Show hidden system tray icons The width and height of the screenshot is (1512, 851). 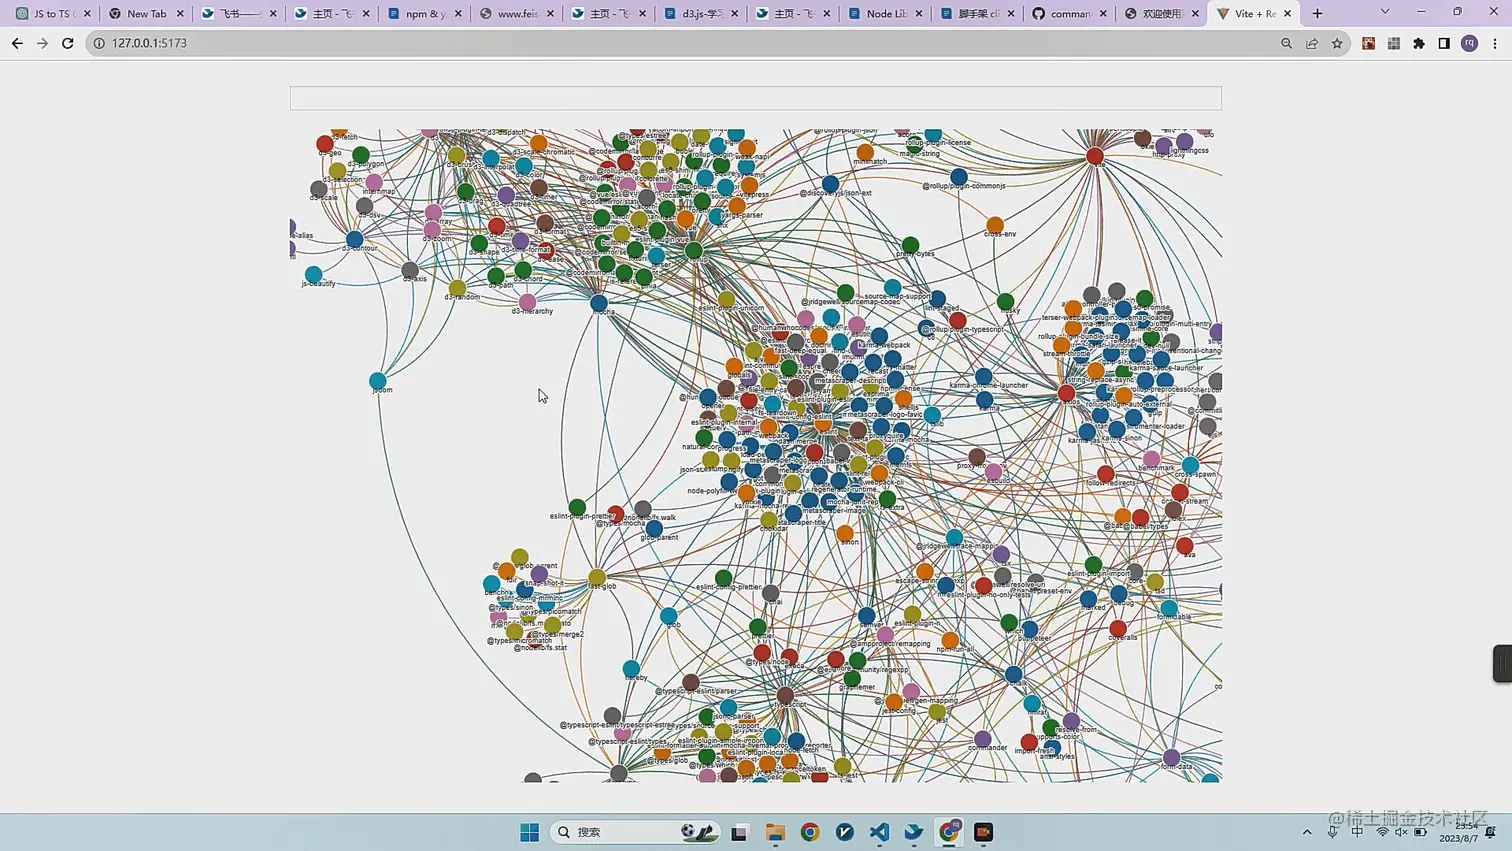point(1307,832)
